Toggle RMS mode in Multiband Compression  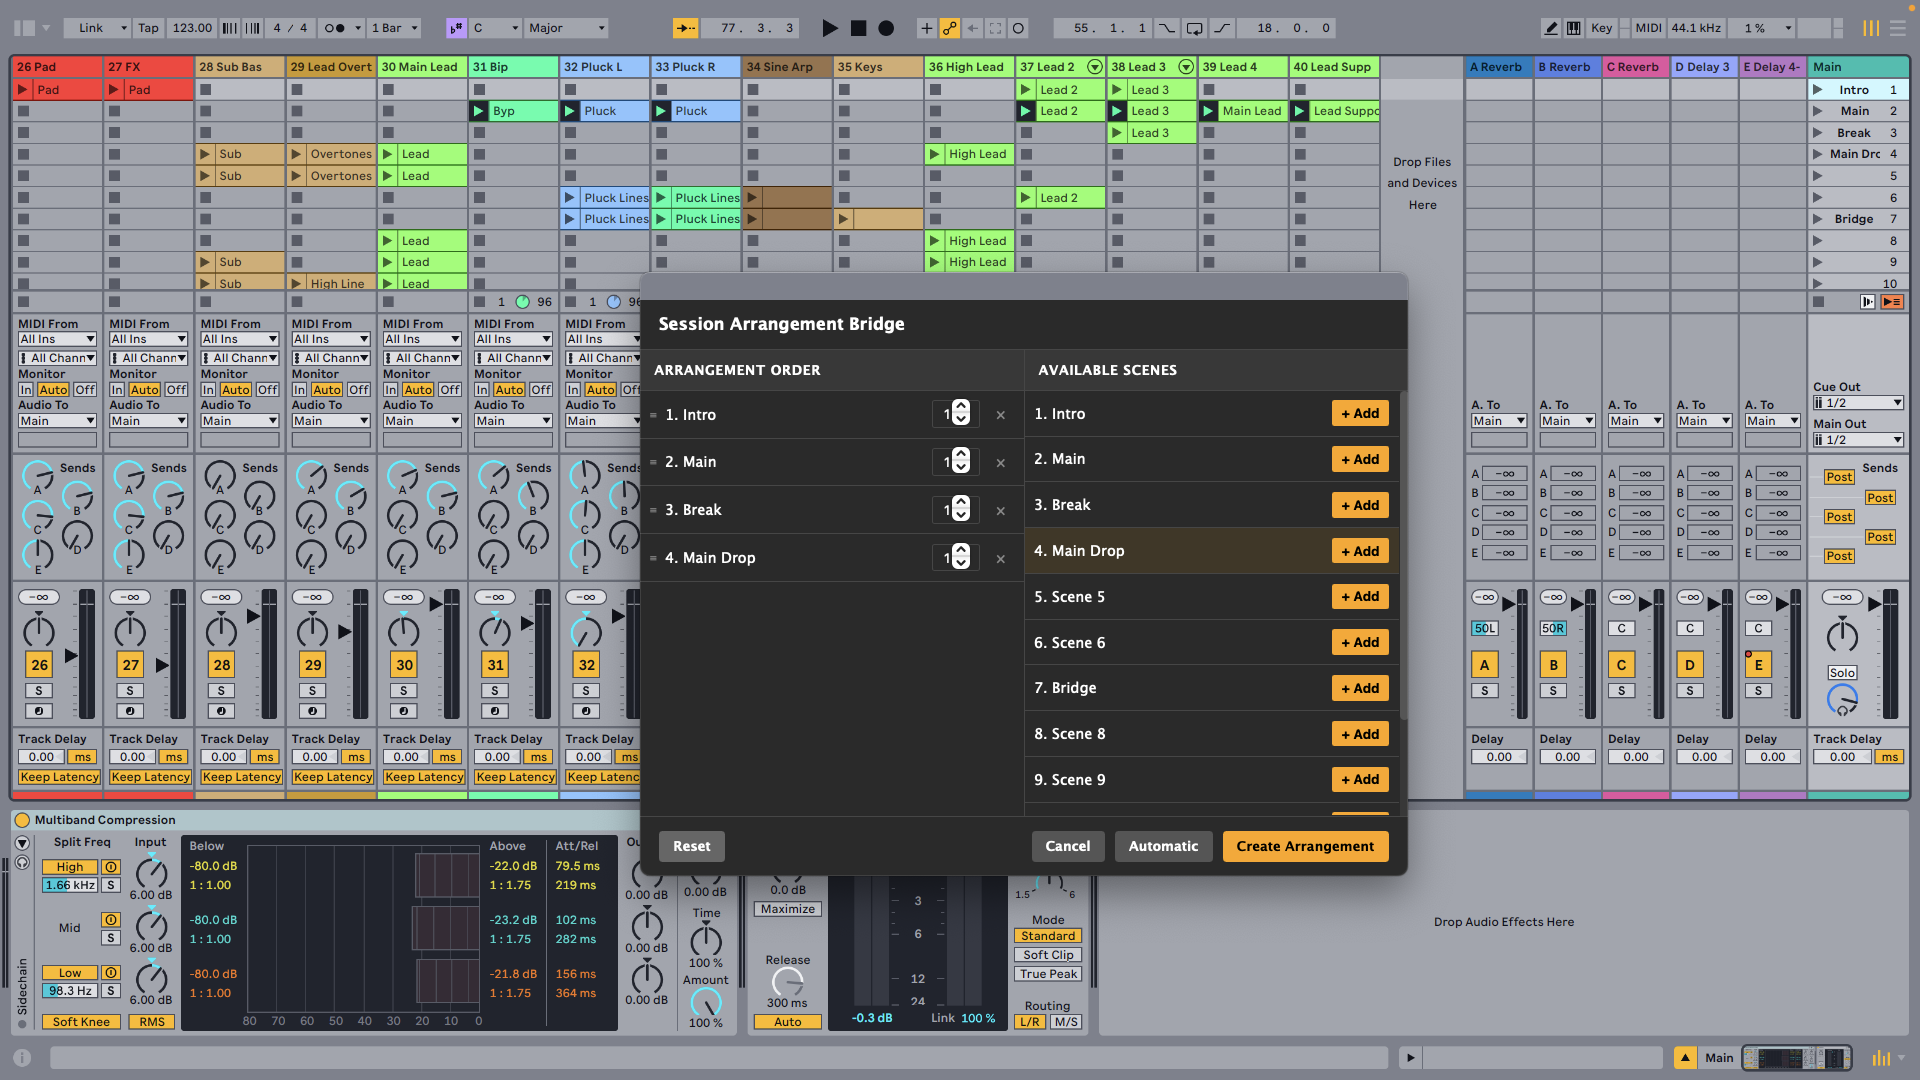[152, 1022]
